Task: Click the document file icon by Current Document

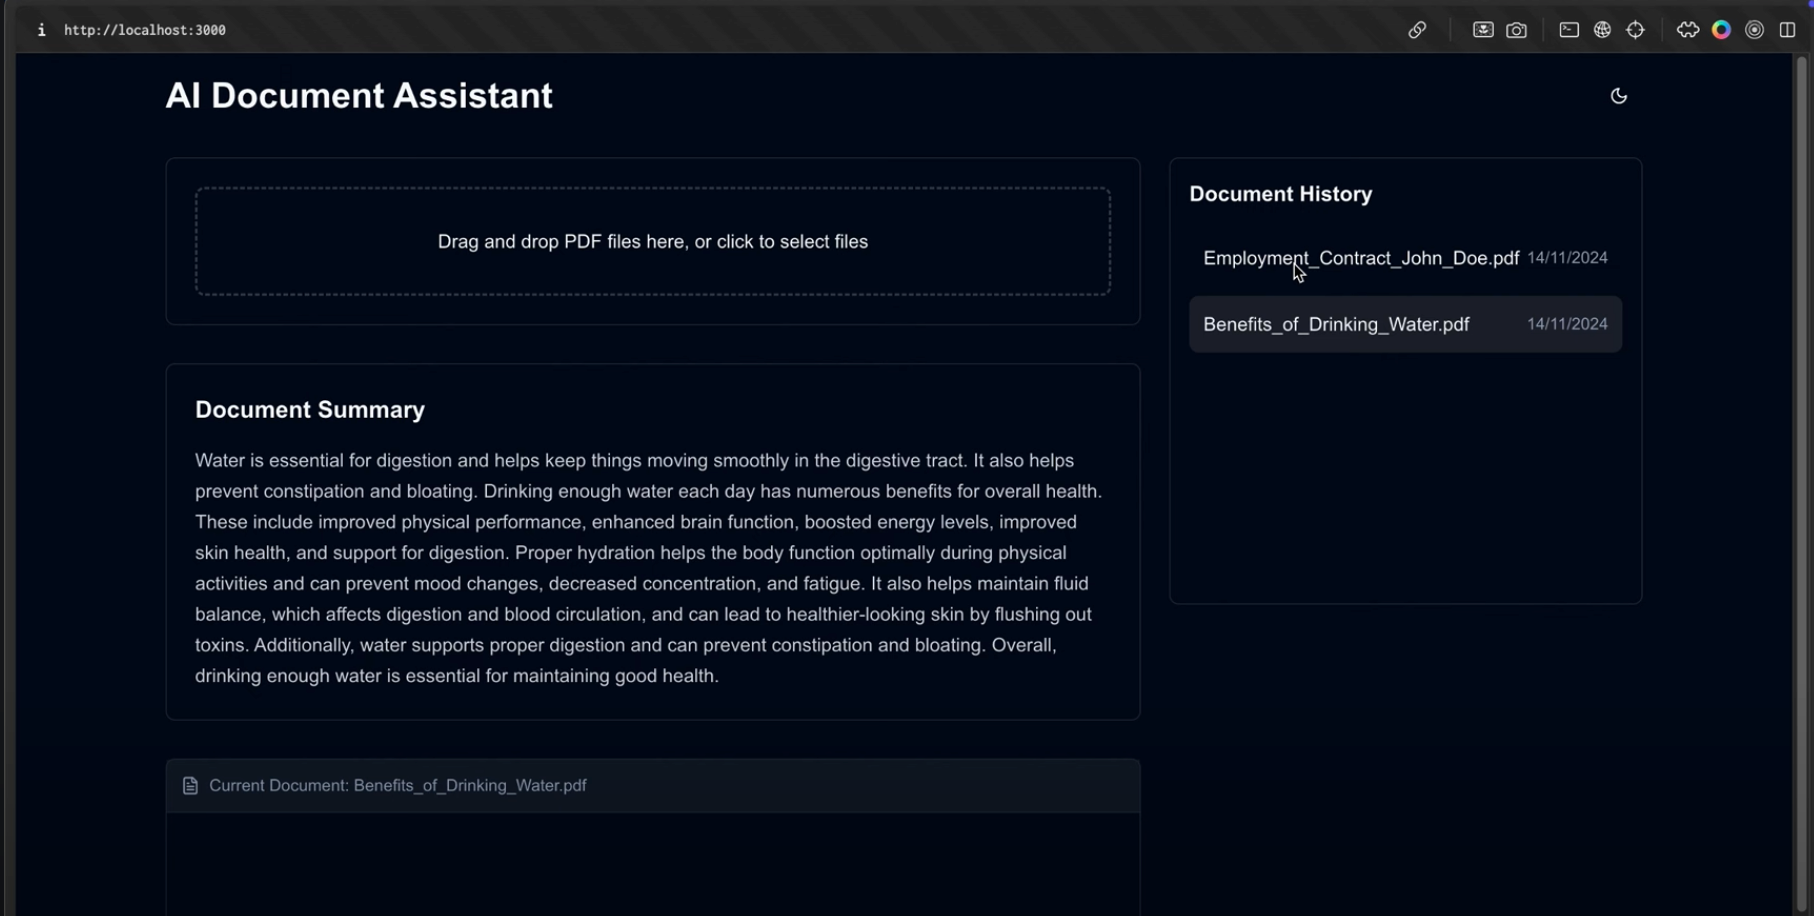Action: coord(190,786)
